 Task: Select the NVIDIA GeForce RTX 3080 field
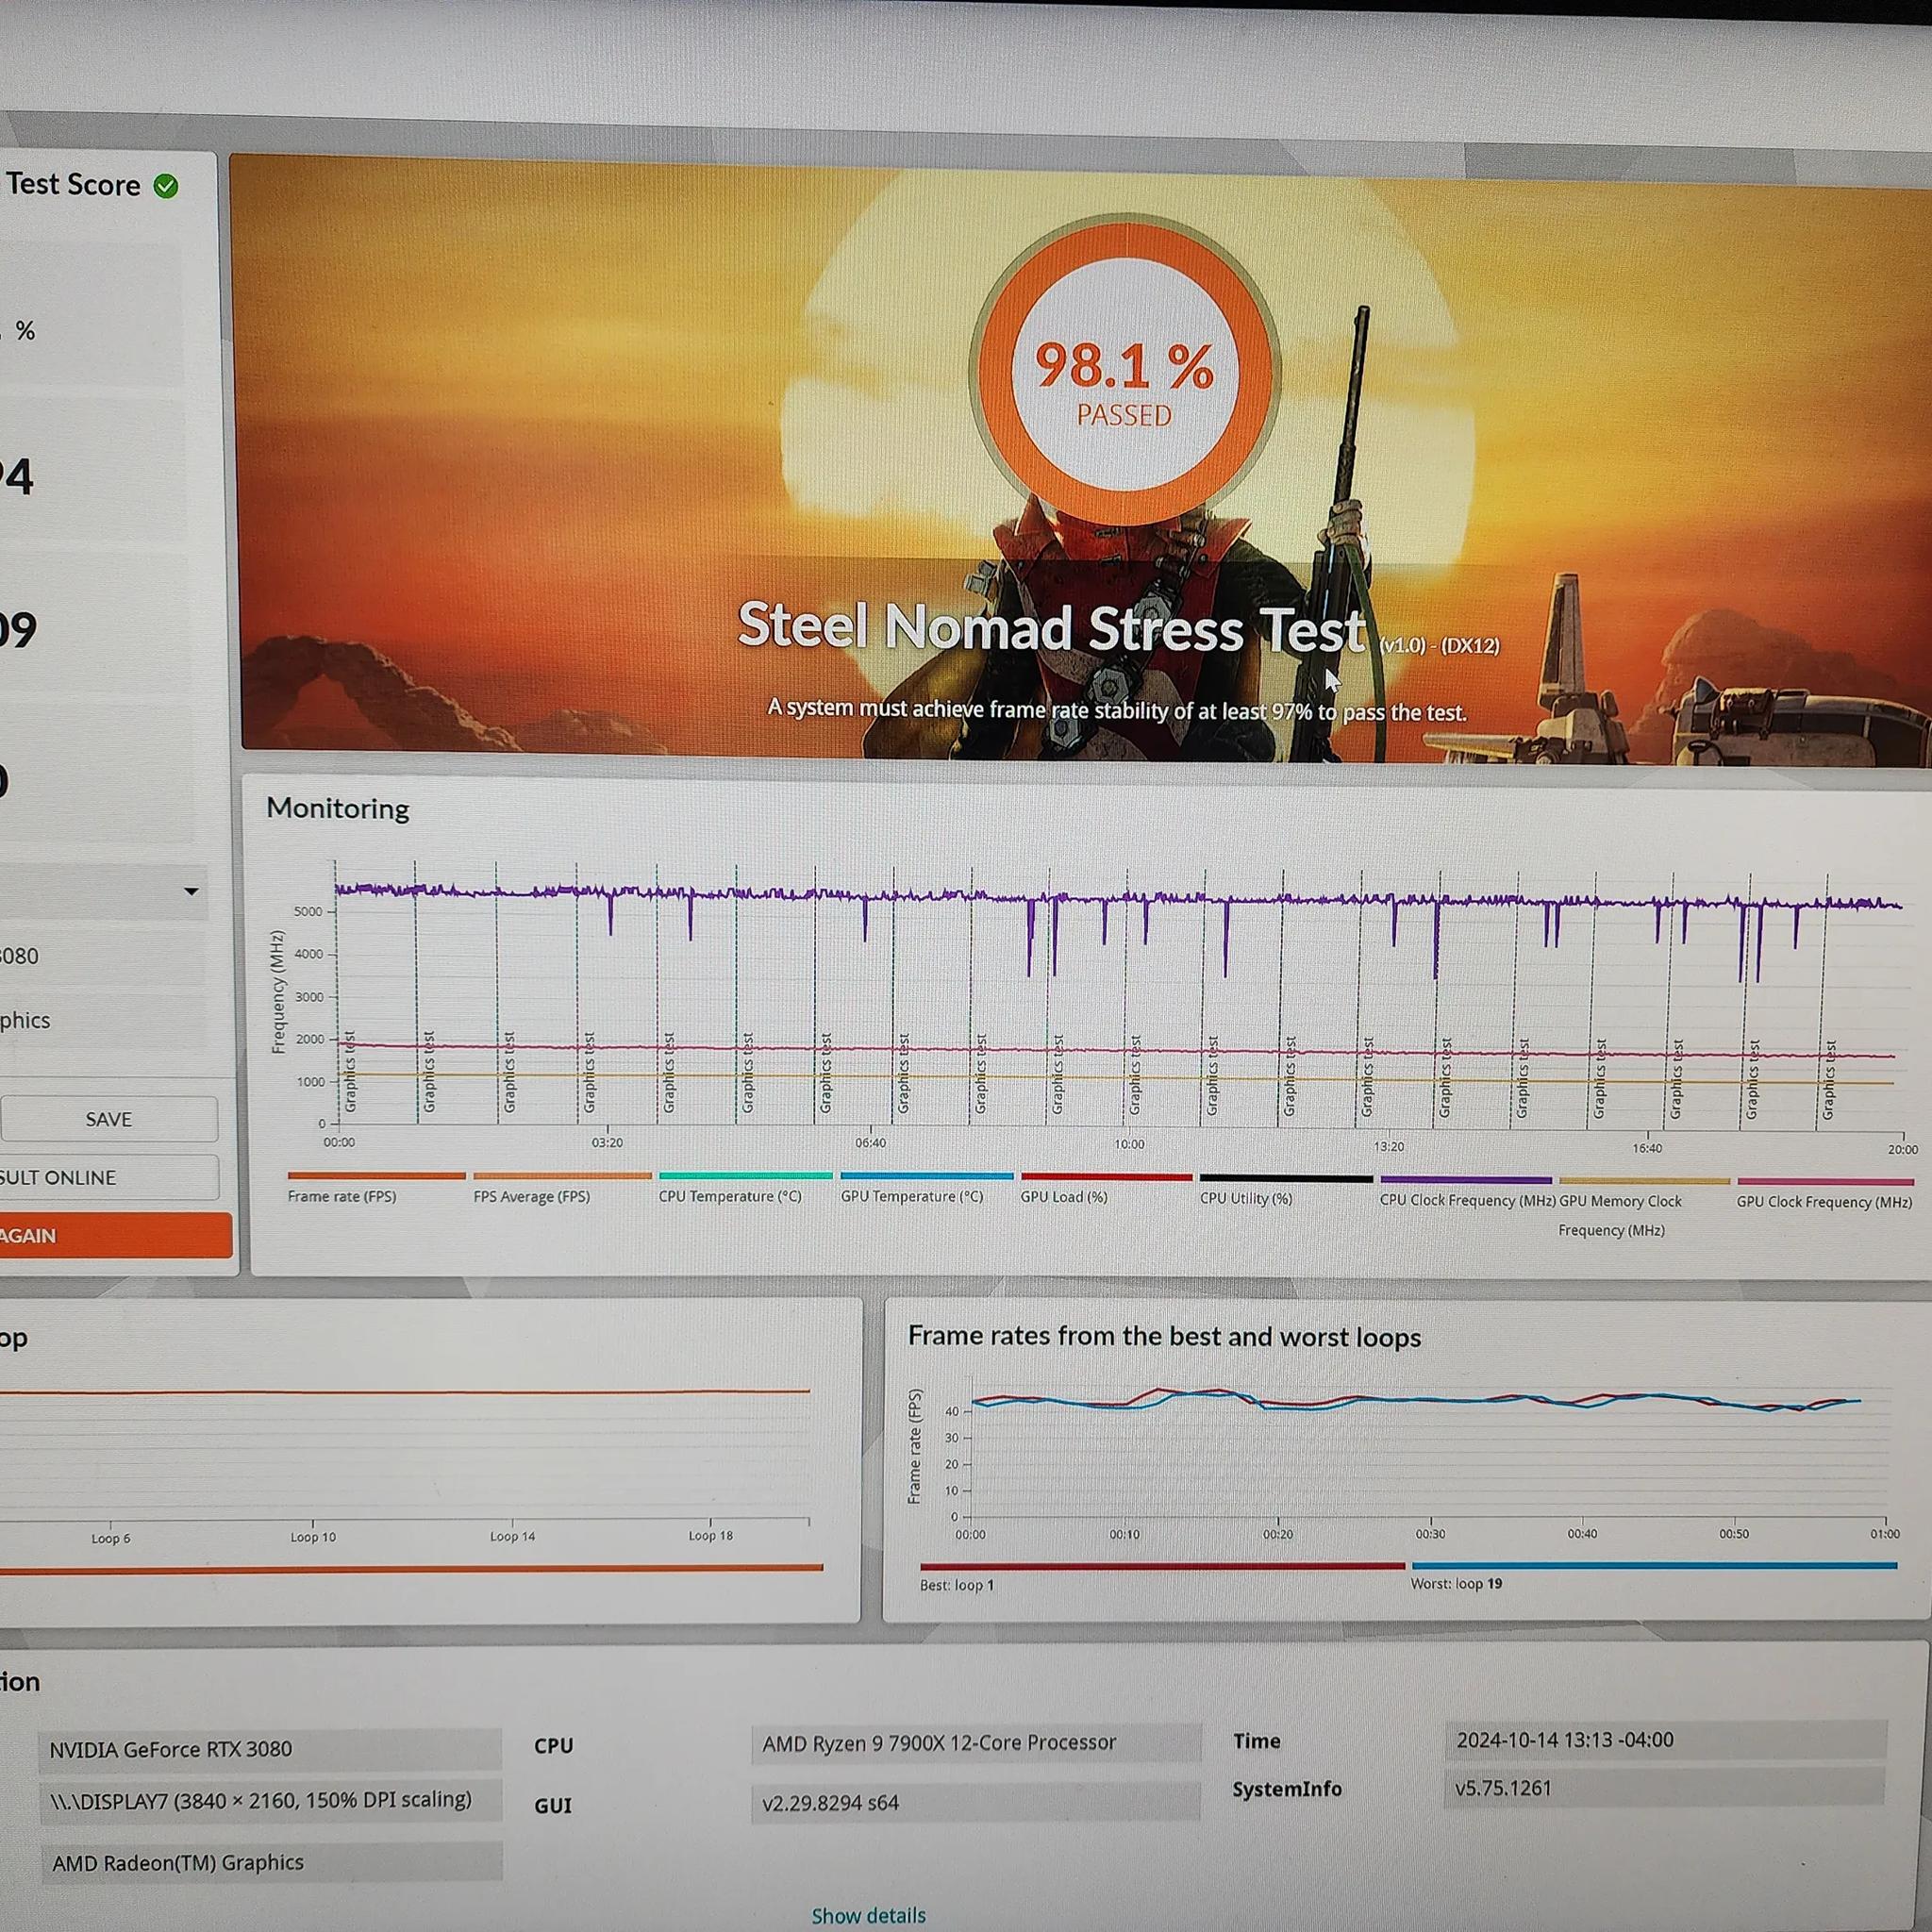pos(270,1749)
